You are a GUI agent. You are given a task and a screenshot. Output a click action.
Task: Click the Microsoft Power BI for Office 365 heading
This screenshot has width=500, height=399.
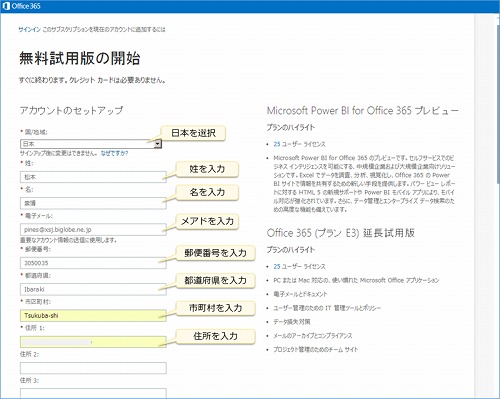tap(363, 110)
